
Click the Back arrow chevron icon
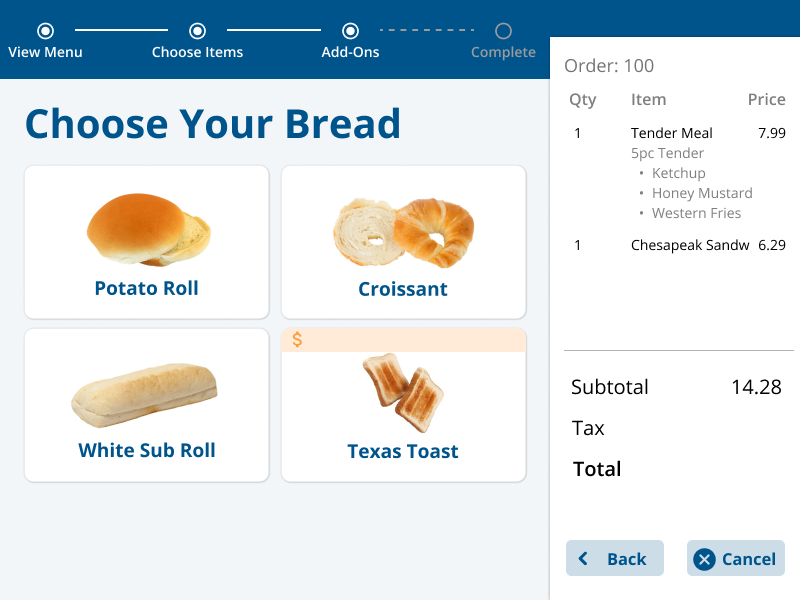coord(583,559)
